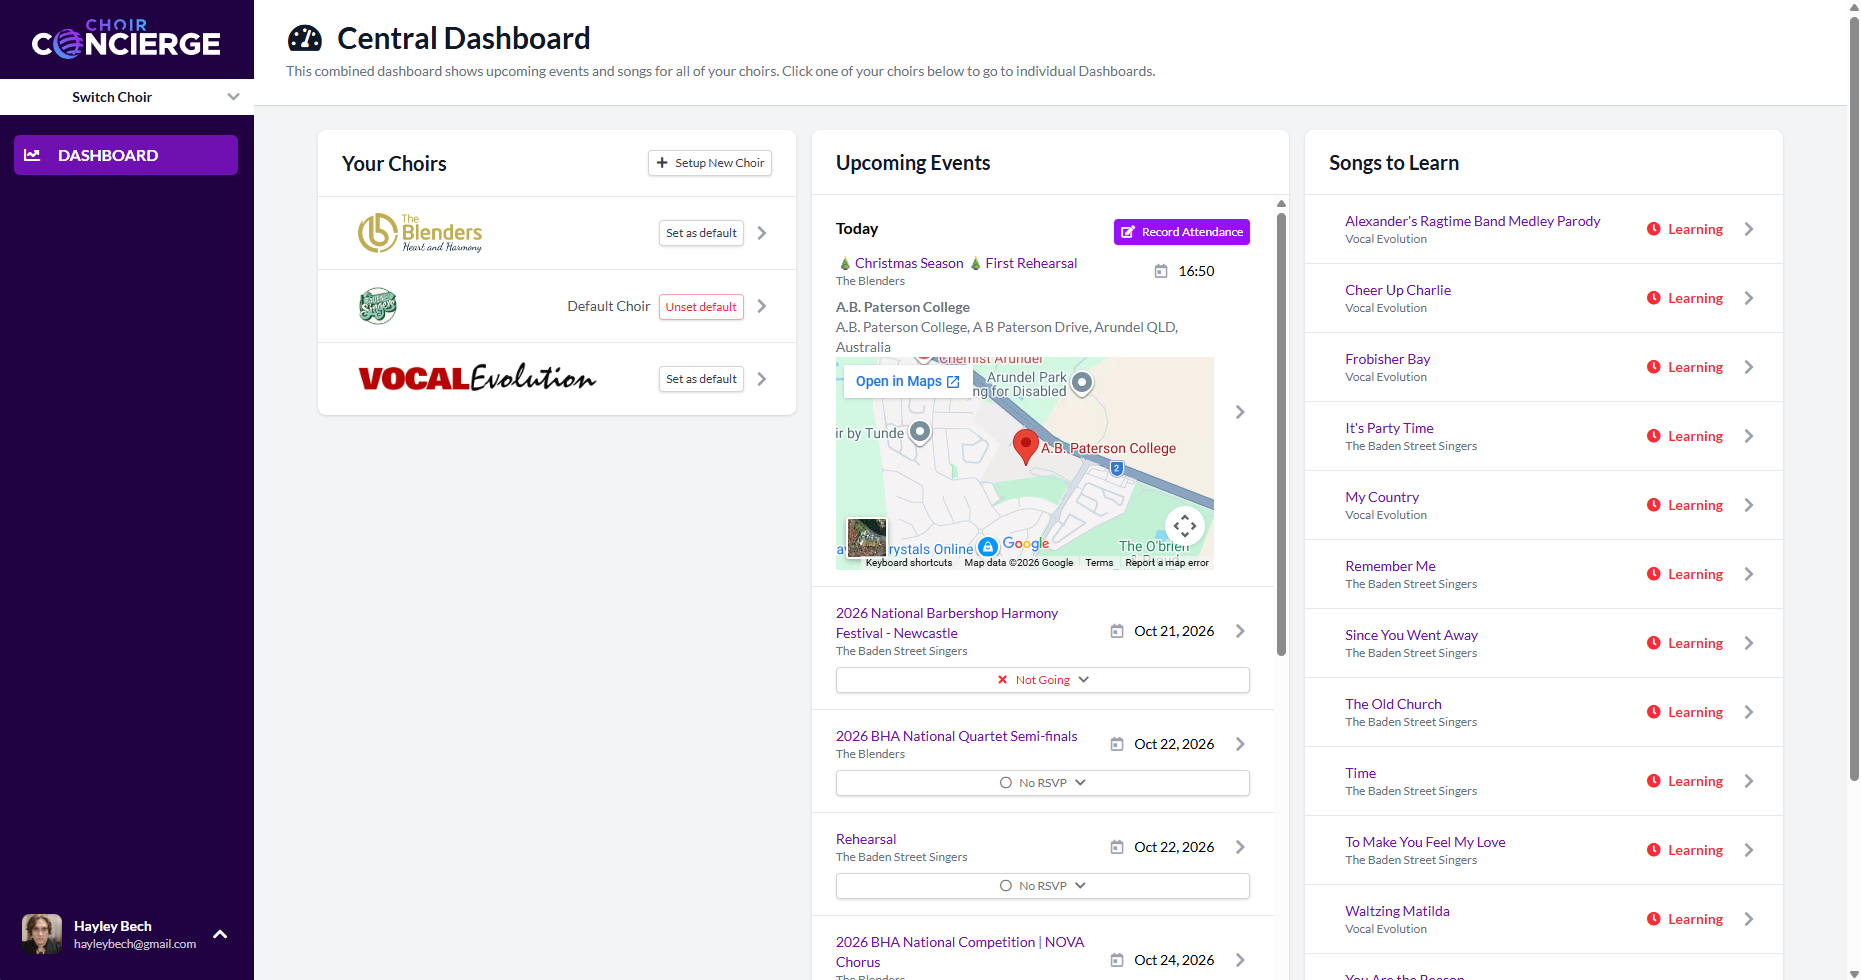Click the Choir Concierge logo
The width and height of the screenshot is (1861, 980).
(x=126, y=39)
